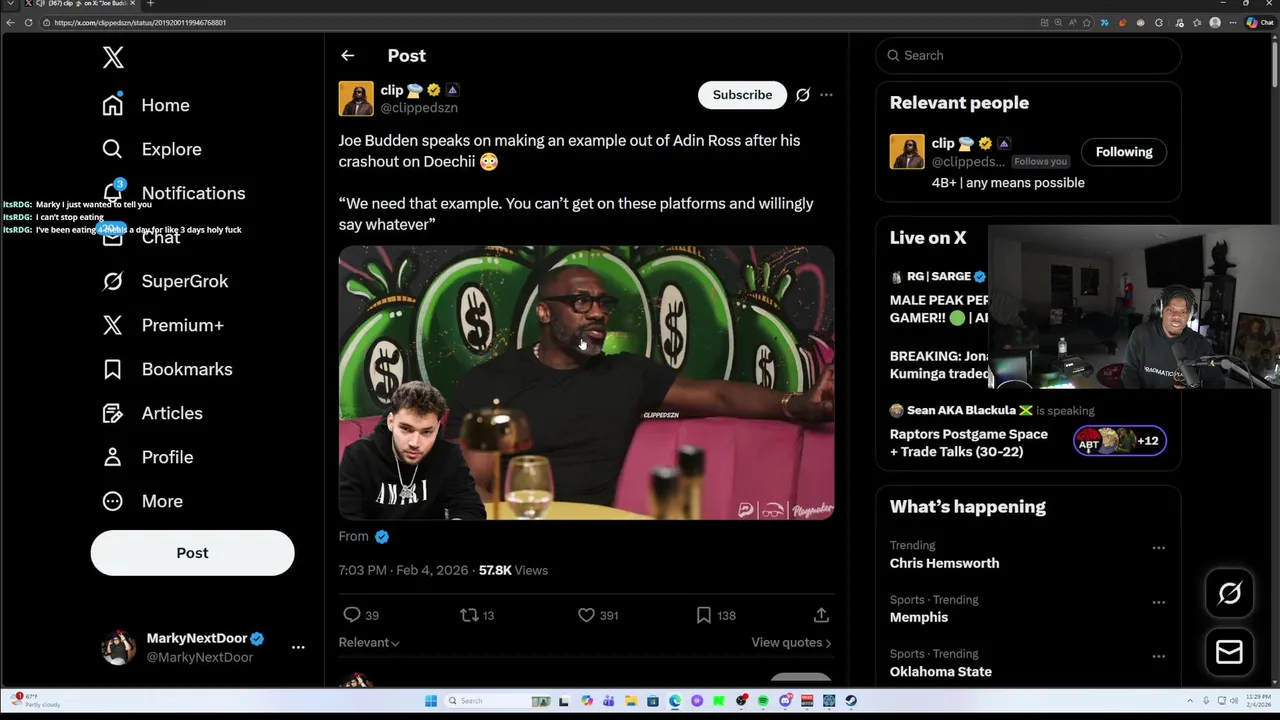Click the Grok explain icon on post

pyautogui.click(x=802, y=95)
